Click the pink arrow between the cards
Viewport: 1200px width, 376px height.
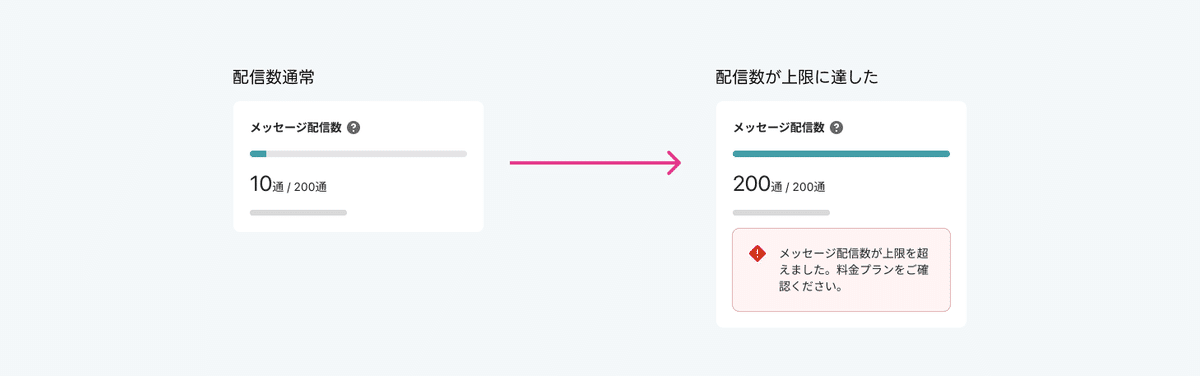pyautogui.click(x=596, y=162)
